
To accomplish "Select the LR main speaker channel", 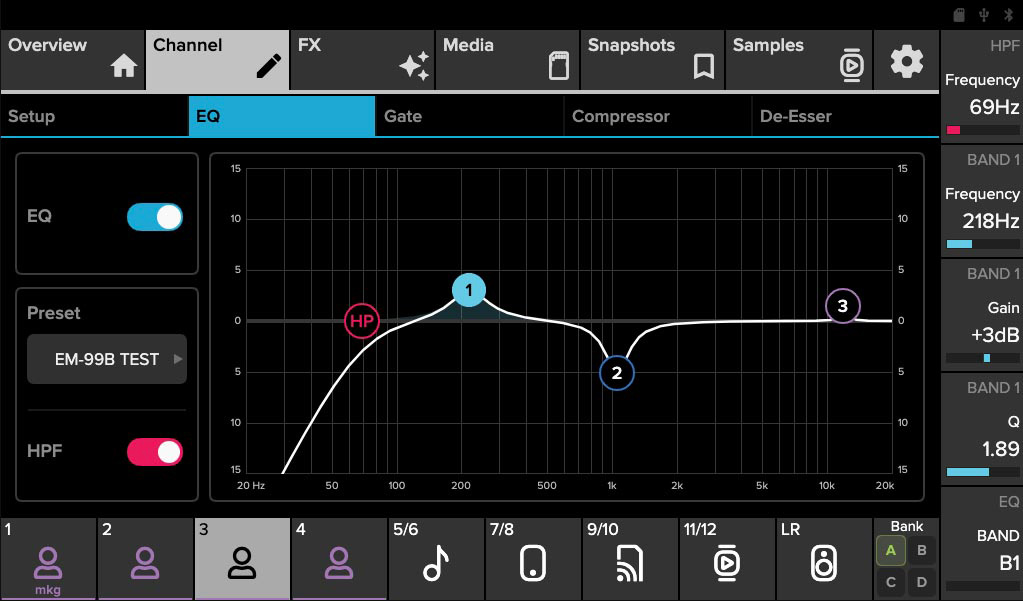I will (822, 558).
